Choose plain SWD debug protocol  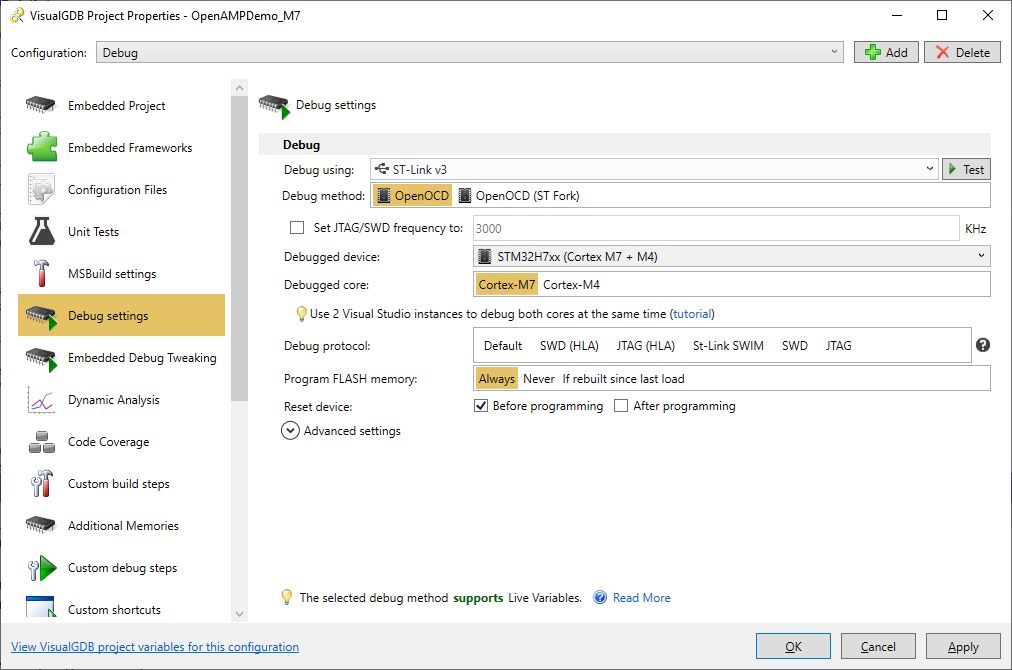click(794, 346)
